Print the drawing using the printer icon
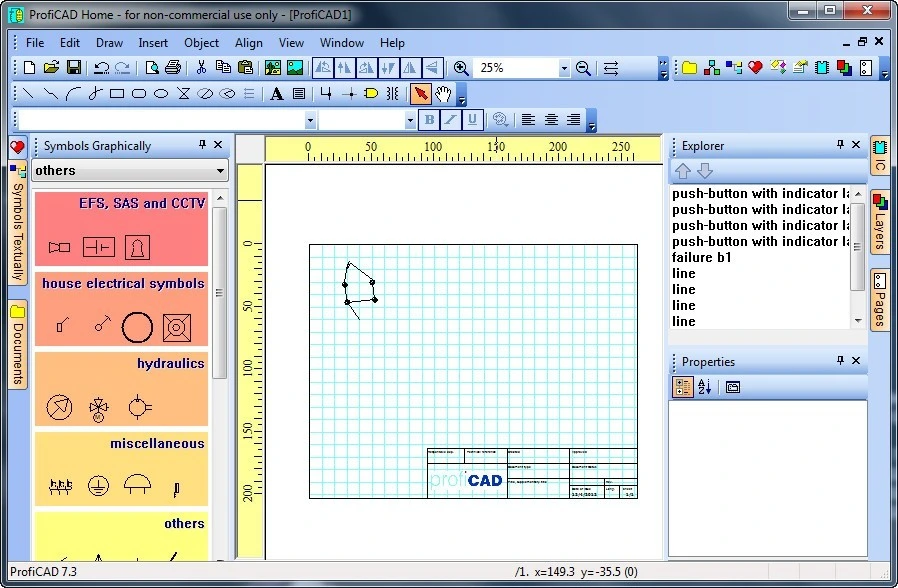The width and height of the screenshot is (898, 588). tap(173, 68)
